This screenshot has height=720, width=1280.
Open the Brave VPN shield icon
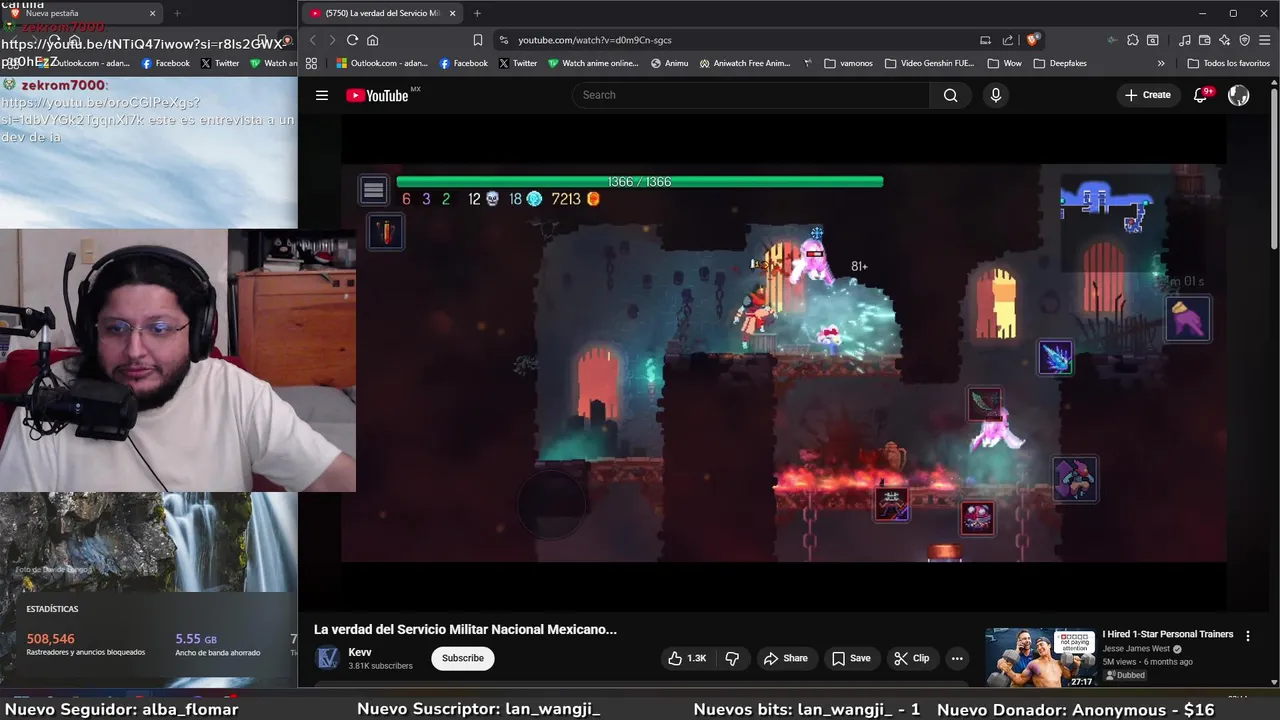(x=1245, y=40)
